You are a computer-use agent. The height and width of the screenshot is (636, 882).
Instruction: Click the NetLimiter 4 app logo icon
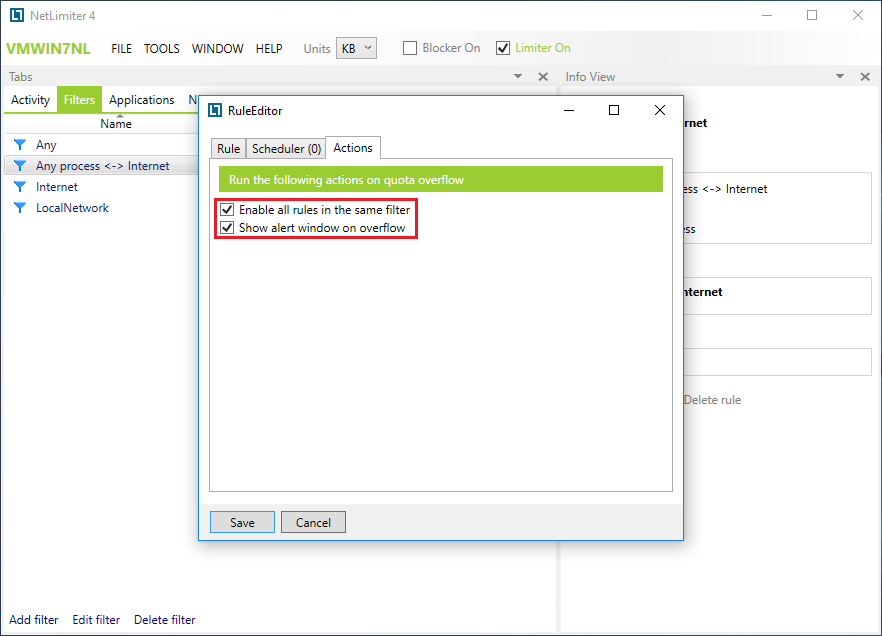[16, 15]
